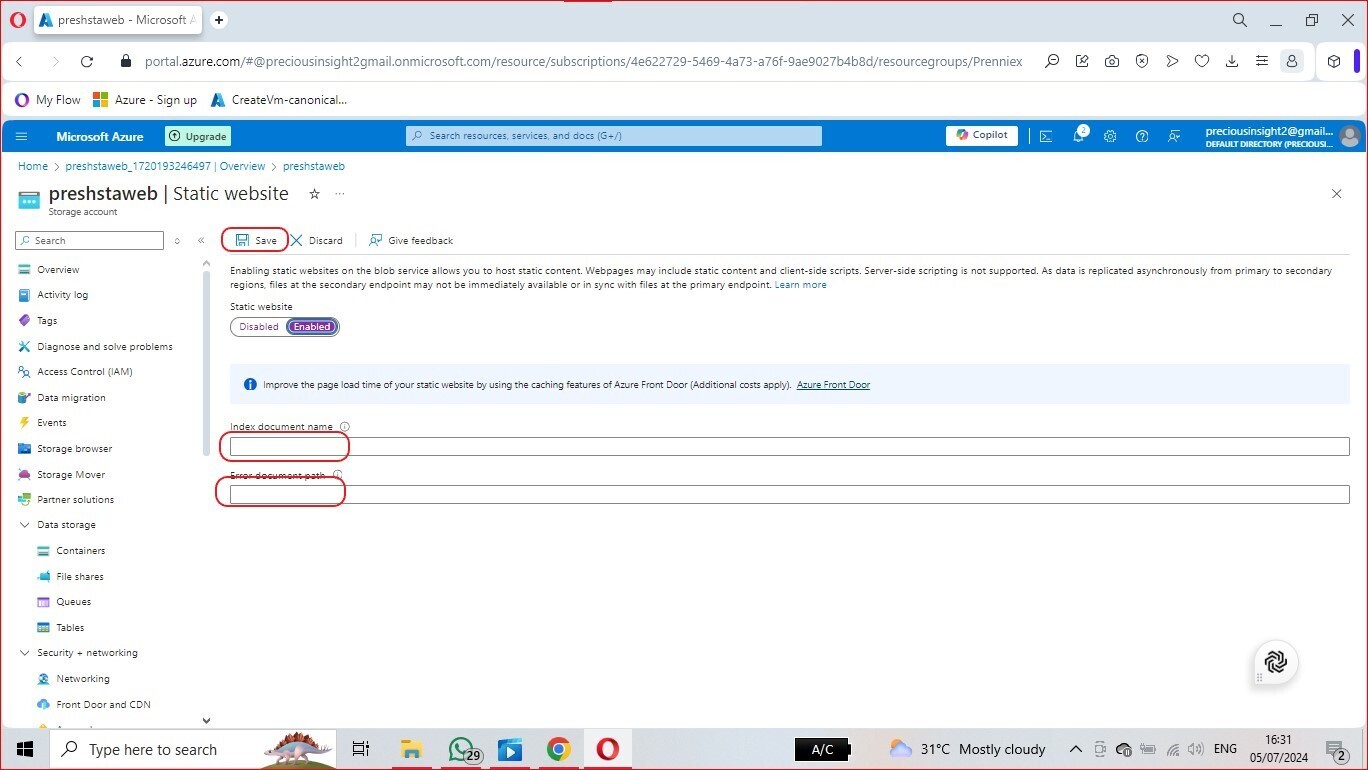This screenshot has height=770, width=1368.
Task: Click the sidebar scroll-down arrow
Action: coord(206,720)
